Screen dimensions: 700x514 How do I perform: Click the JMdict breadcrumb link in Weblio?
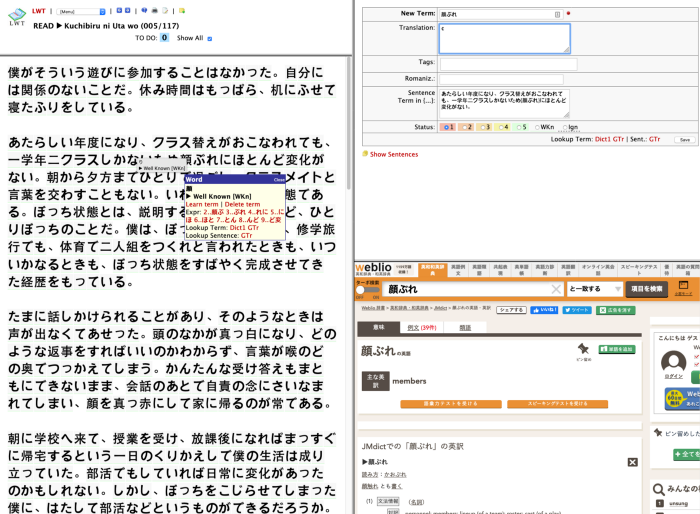pos(440,308)
